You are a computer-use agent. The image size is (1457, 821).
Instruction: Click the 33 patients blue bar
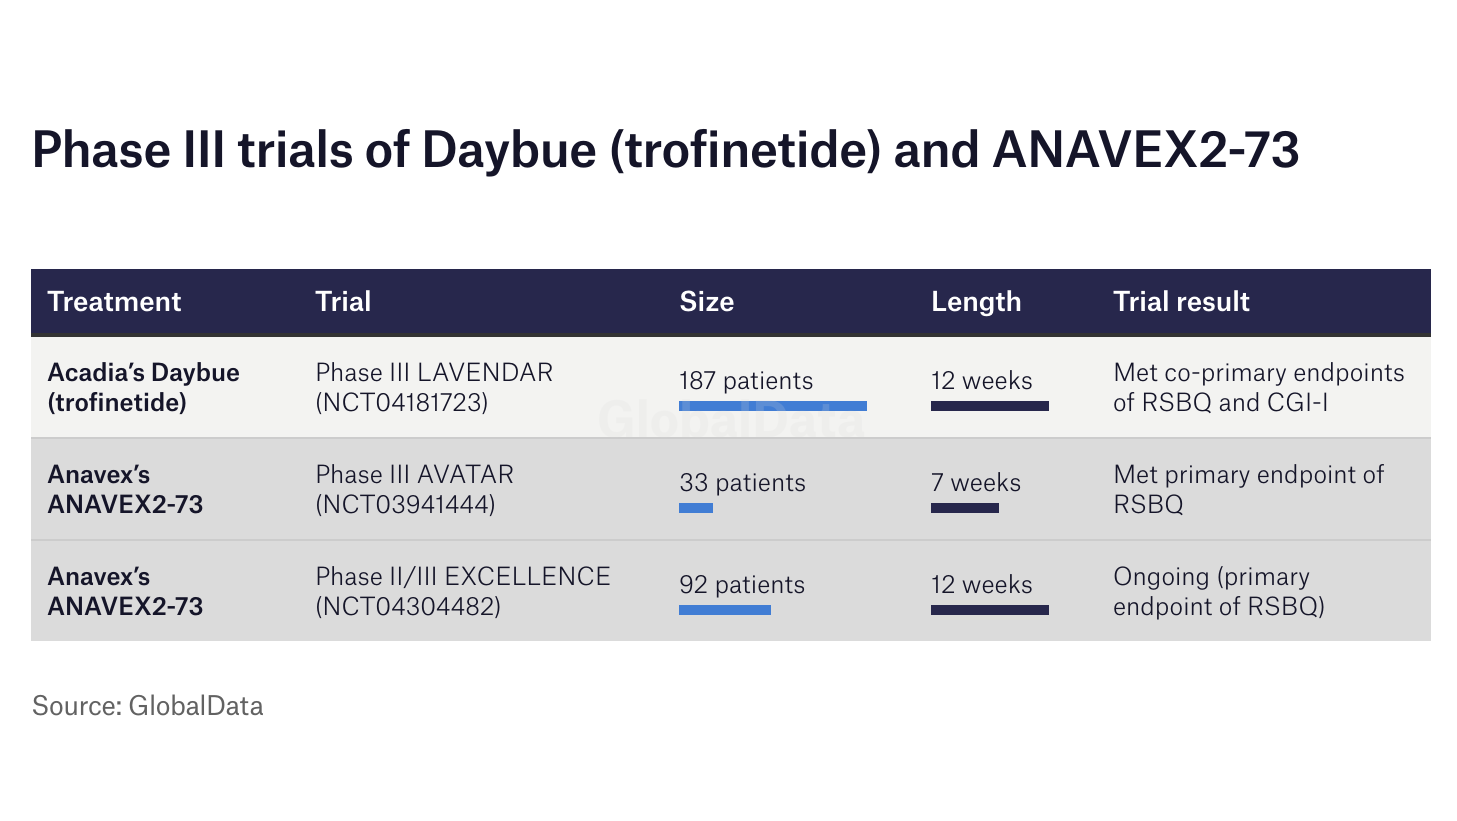point(695,508)
